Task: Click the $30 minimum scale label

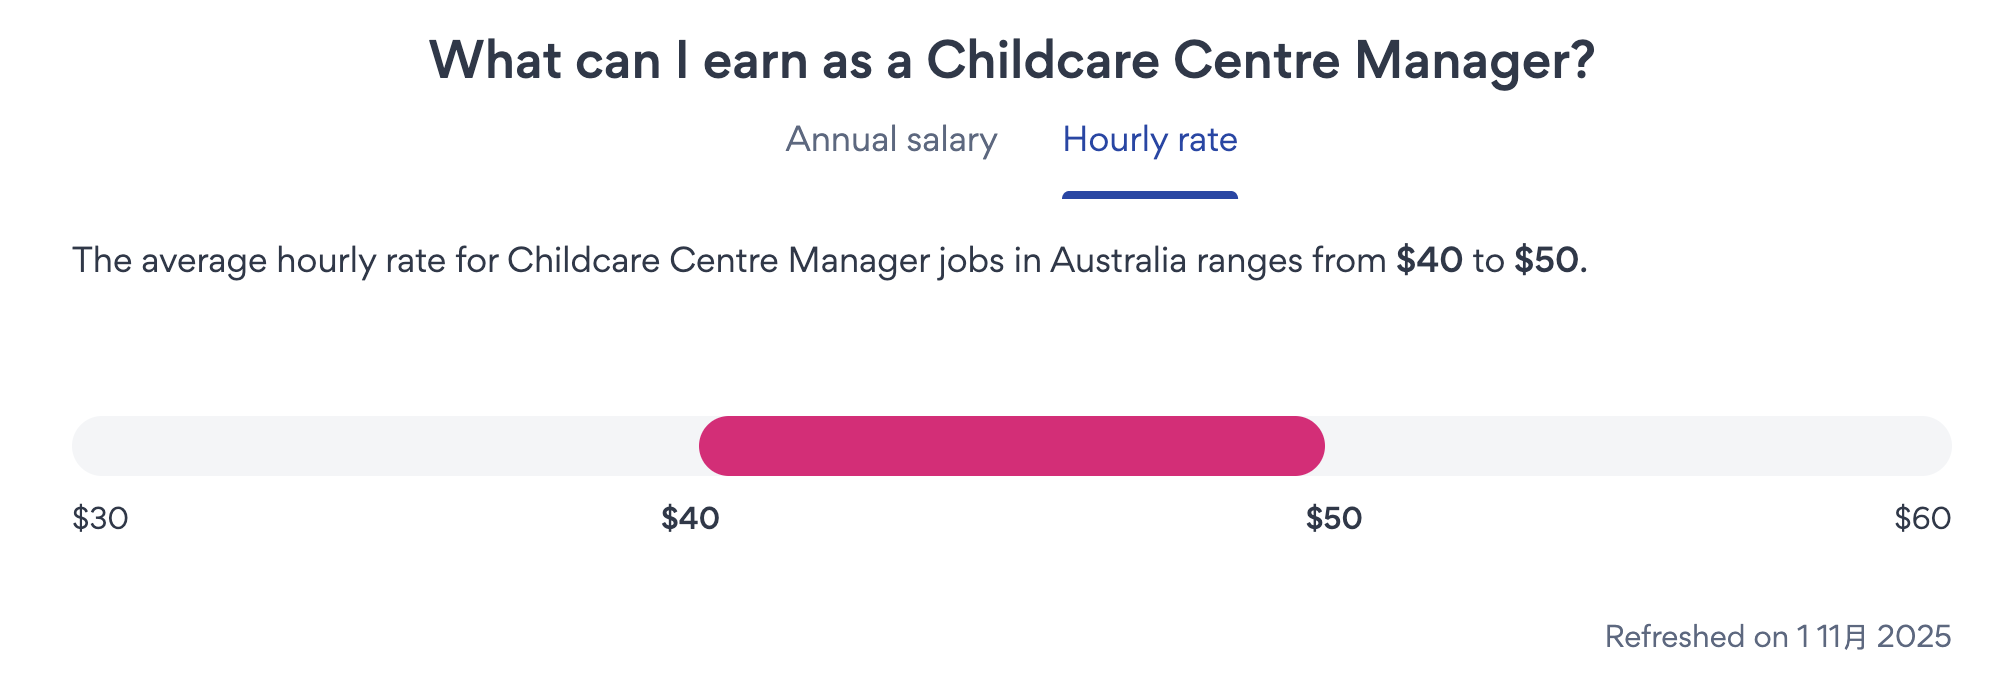Action: [x=100, y=518]
